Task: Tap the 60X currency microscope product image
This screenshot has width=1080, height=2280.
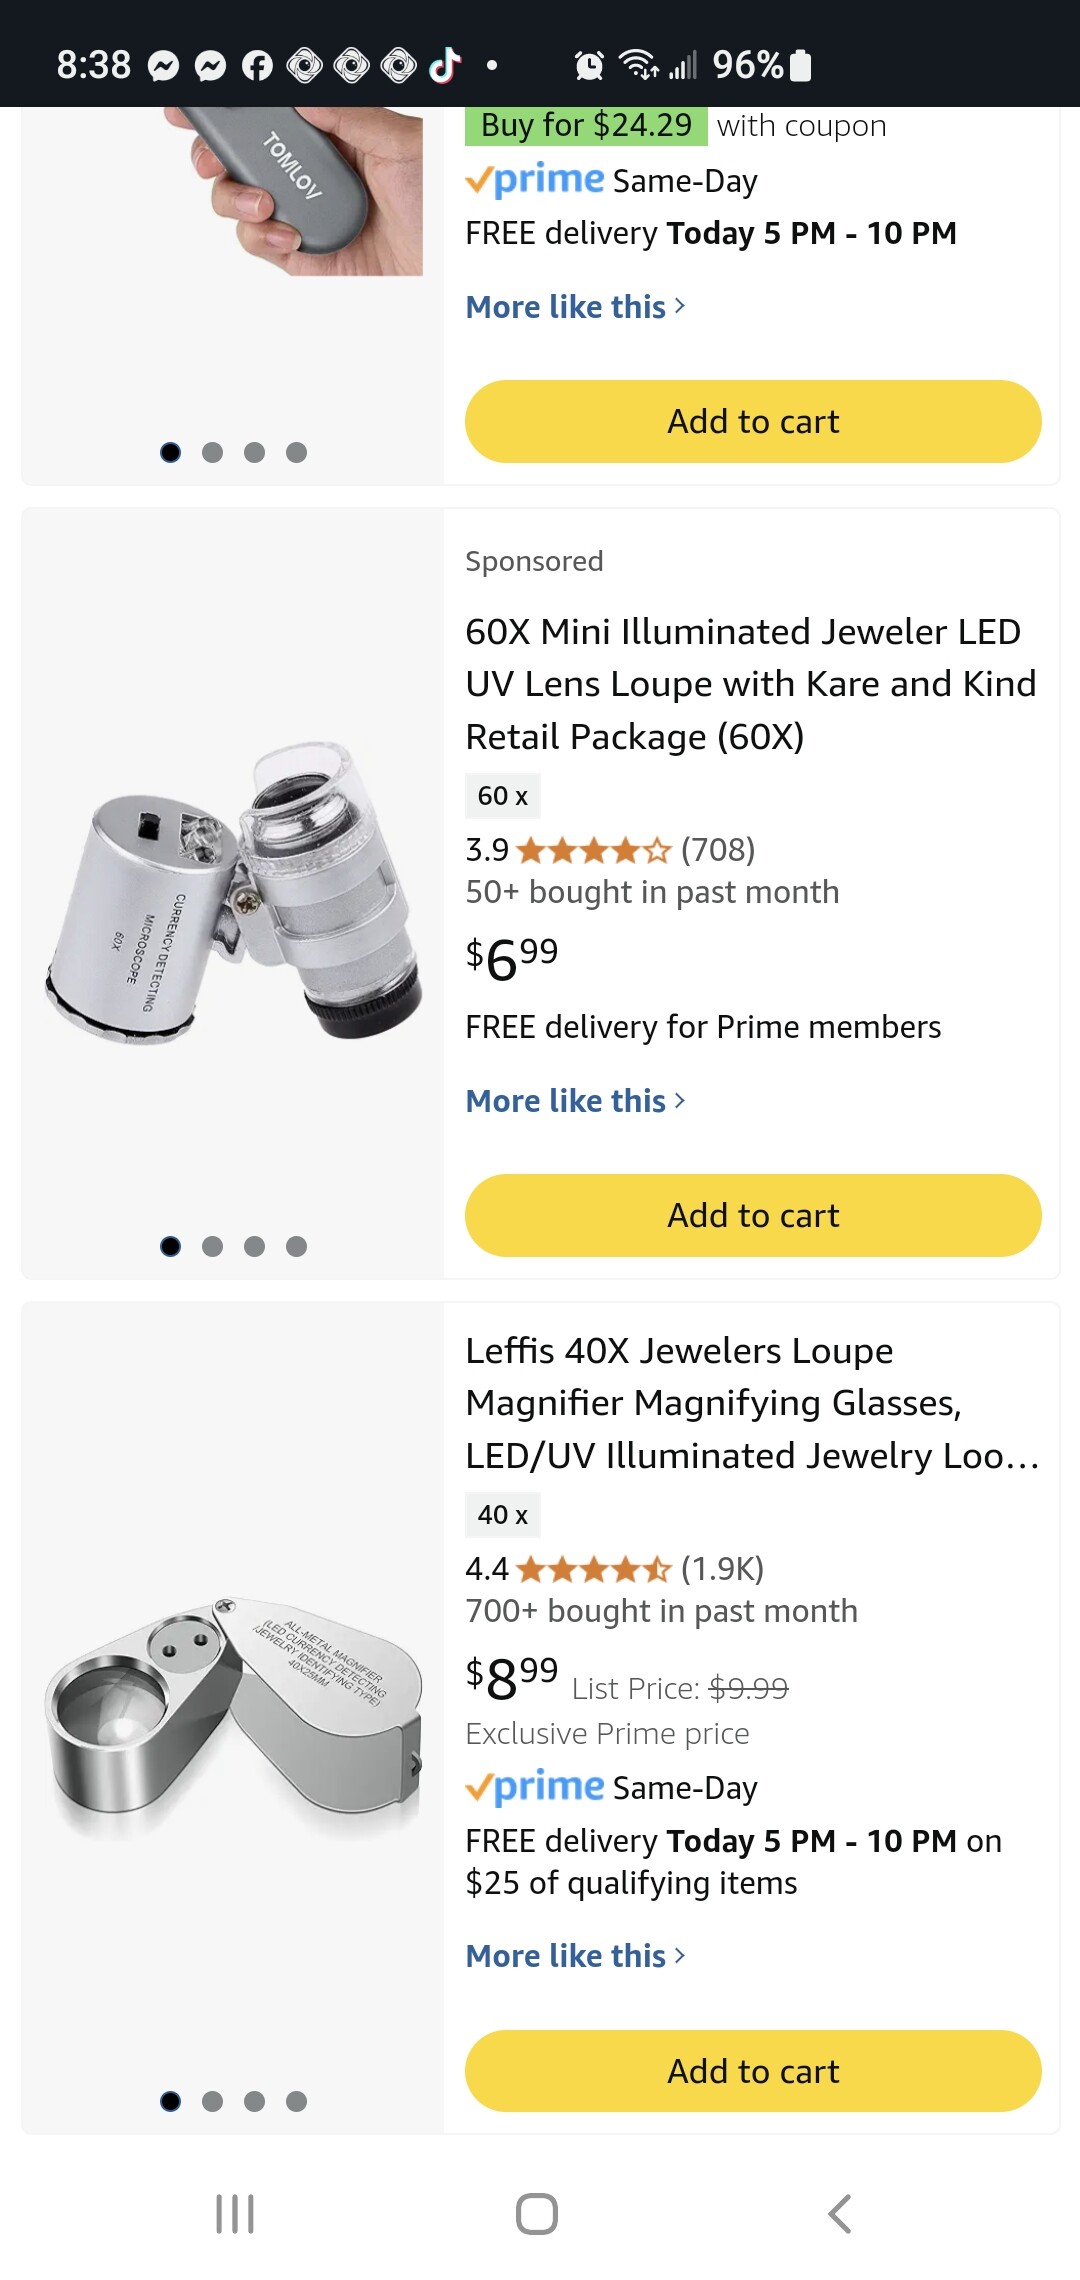Action: pos(233,892)
